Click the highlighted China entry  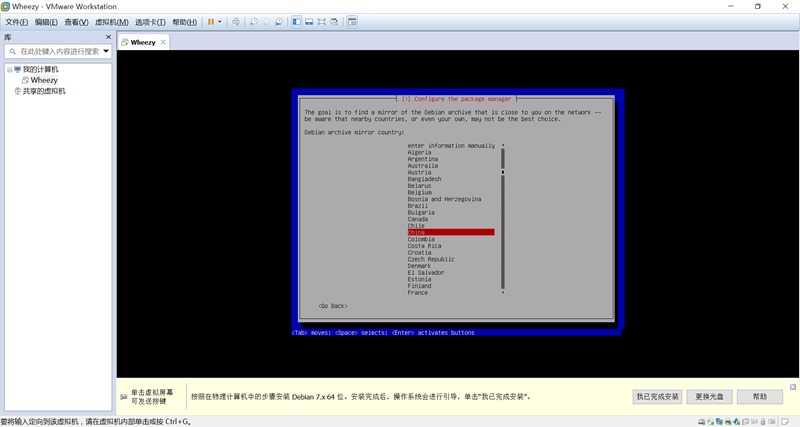(451, 232)
